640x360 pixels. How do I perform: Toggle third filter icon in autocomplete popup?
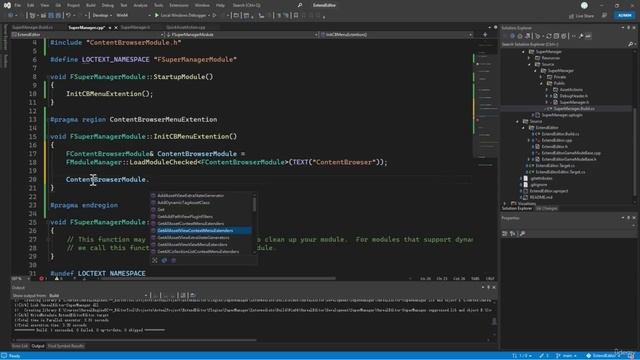[x=173, y=260]
